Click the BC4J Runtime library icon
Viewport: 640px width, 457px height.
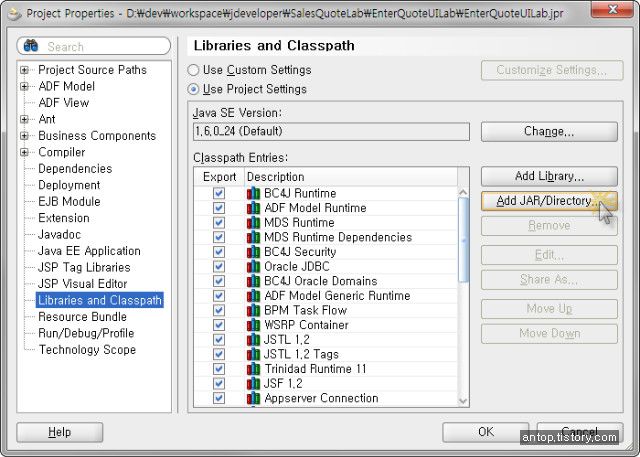point(253,193)
